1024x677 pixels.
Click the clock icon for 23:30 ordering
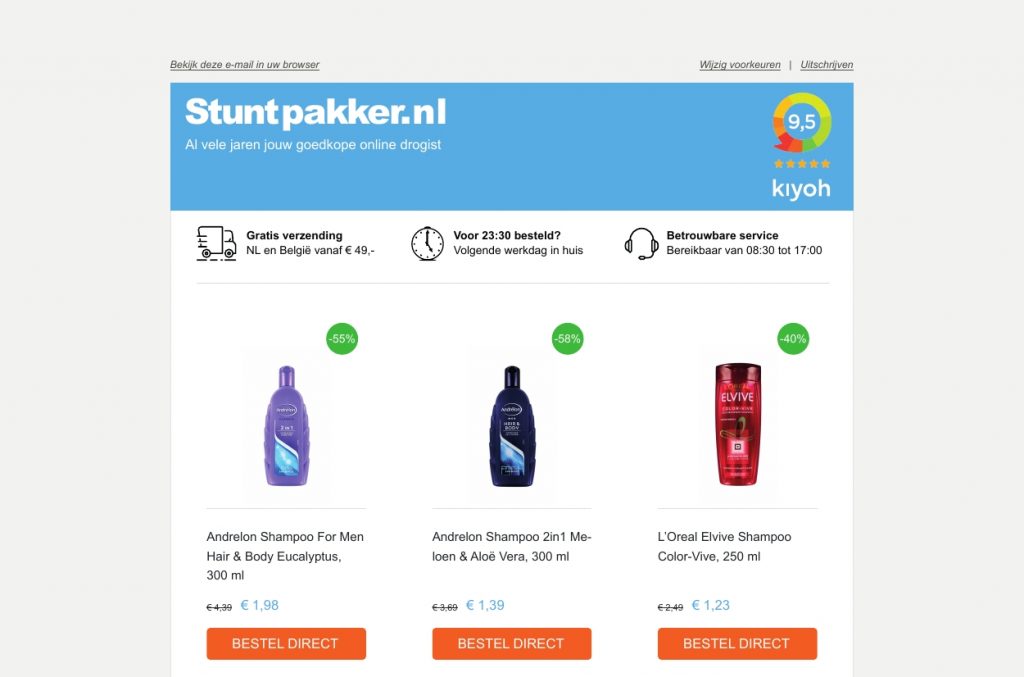click(427, 244)
